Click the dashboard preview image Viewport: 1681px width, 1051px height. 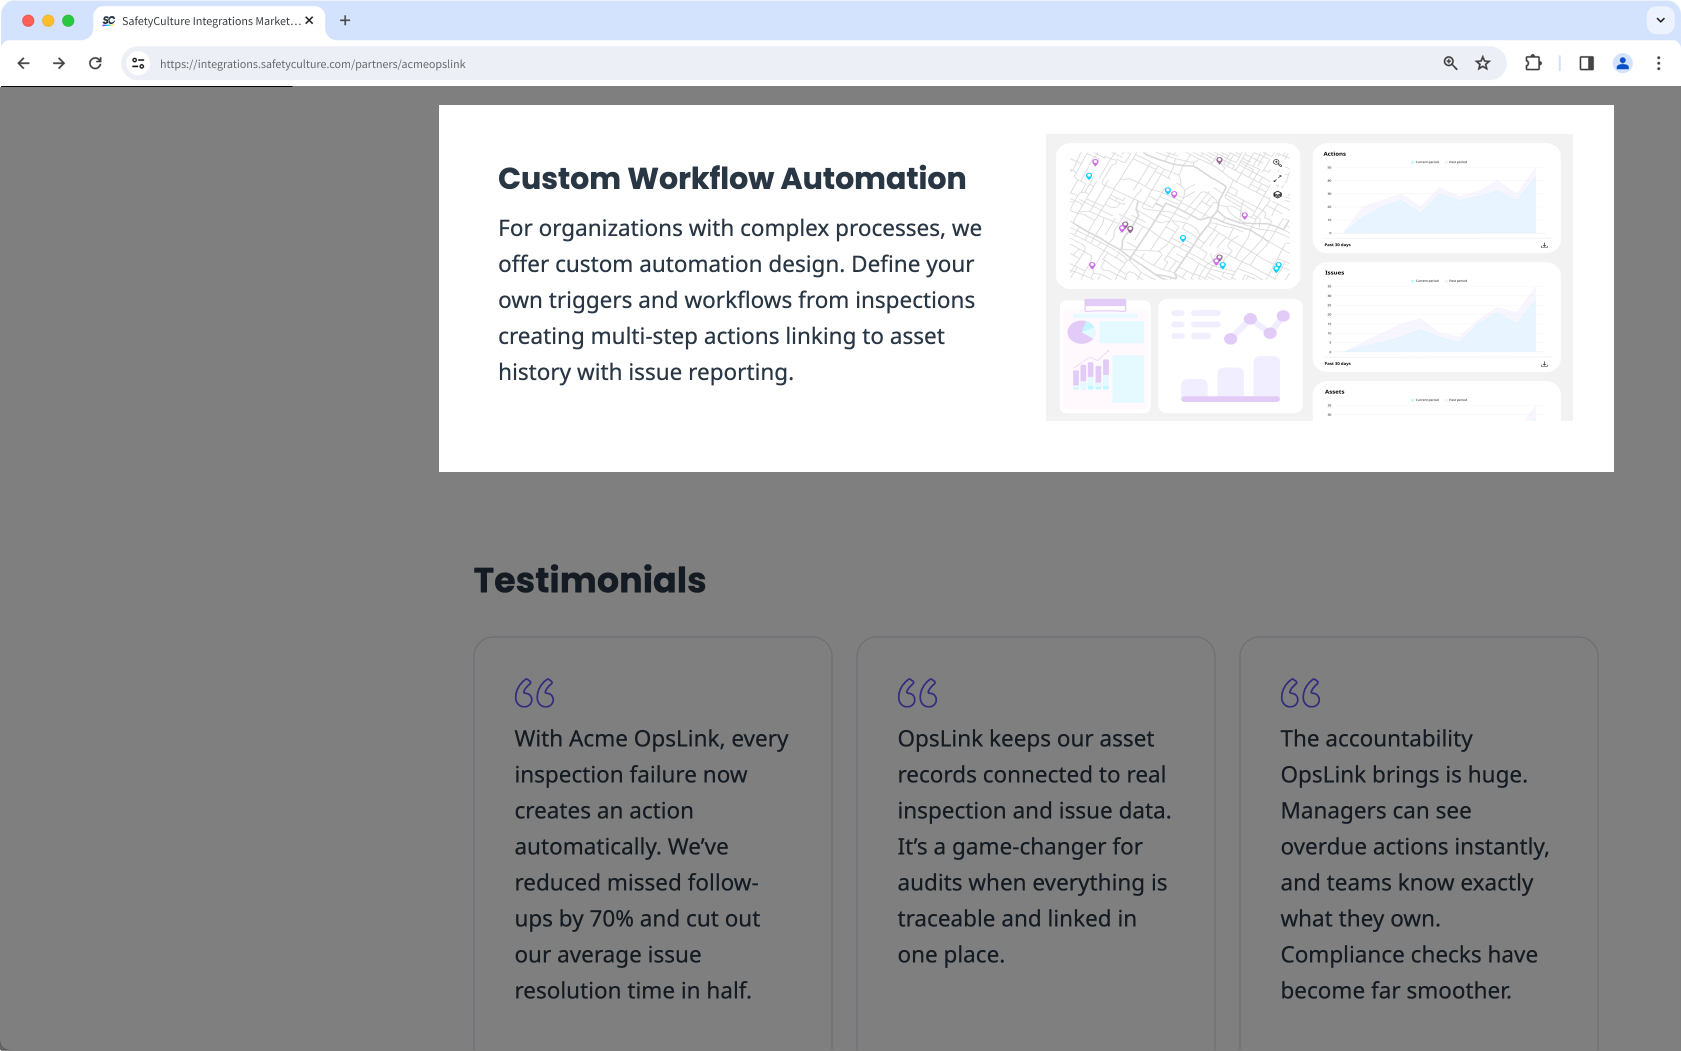coord(1309,277)
